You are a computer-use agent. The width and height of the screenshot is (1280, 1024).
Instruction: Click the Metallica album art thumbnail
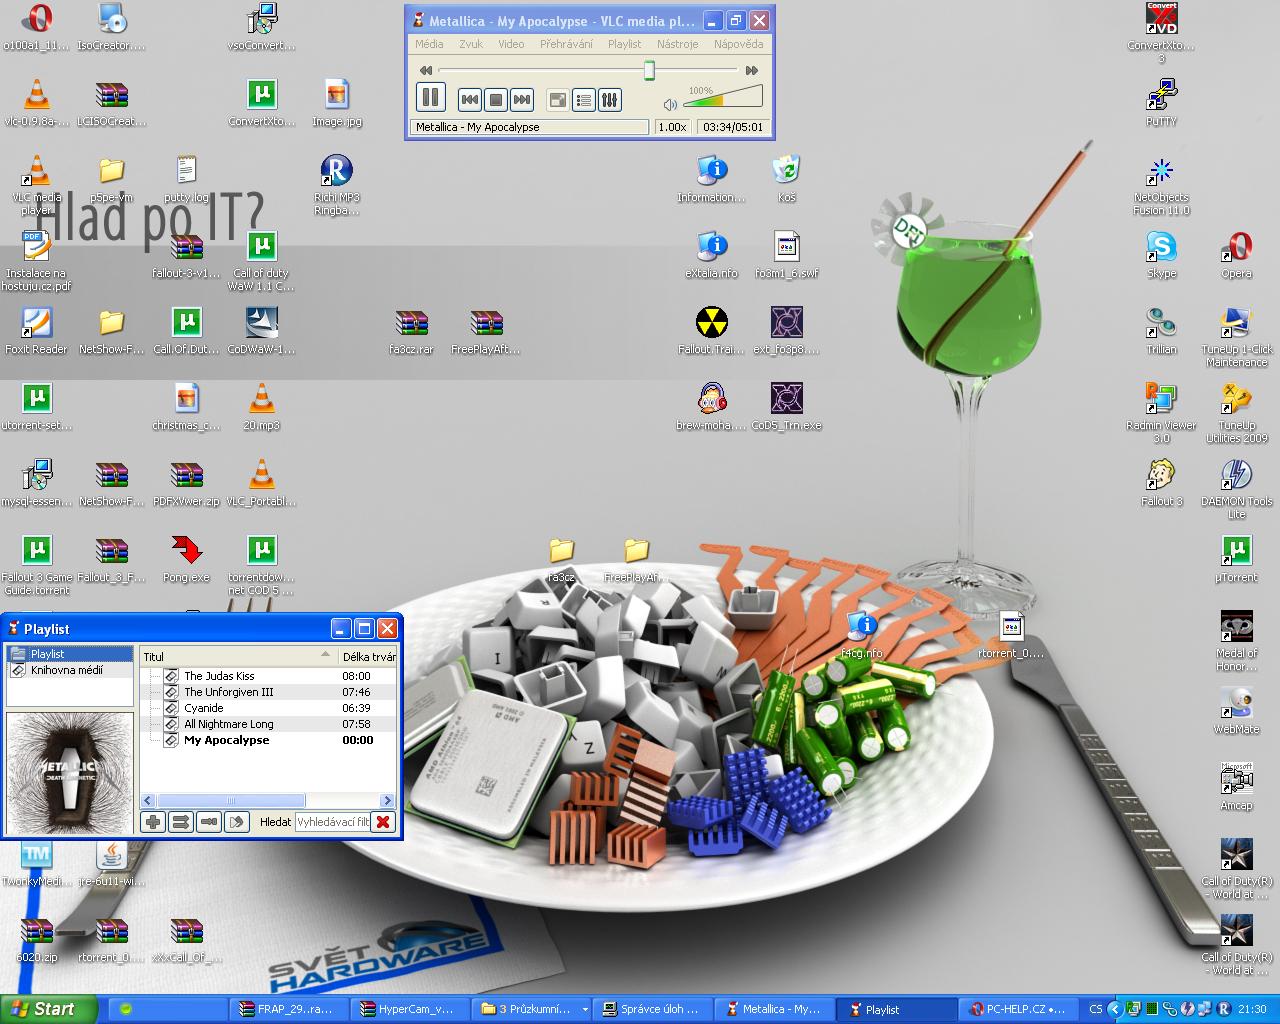tap(70, 772)
